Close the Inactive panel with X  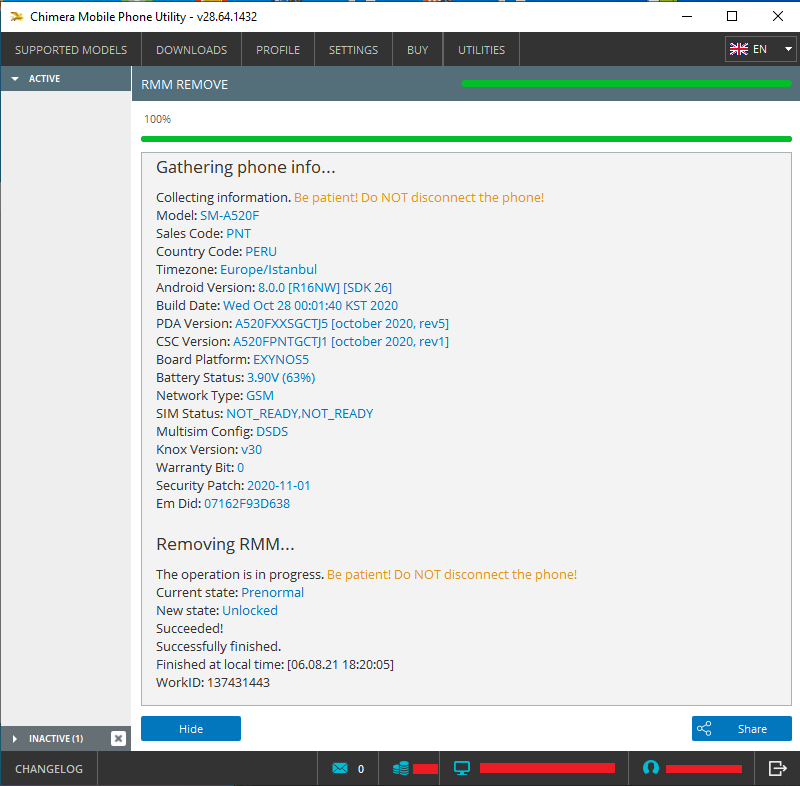coord(118,738)
